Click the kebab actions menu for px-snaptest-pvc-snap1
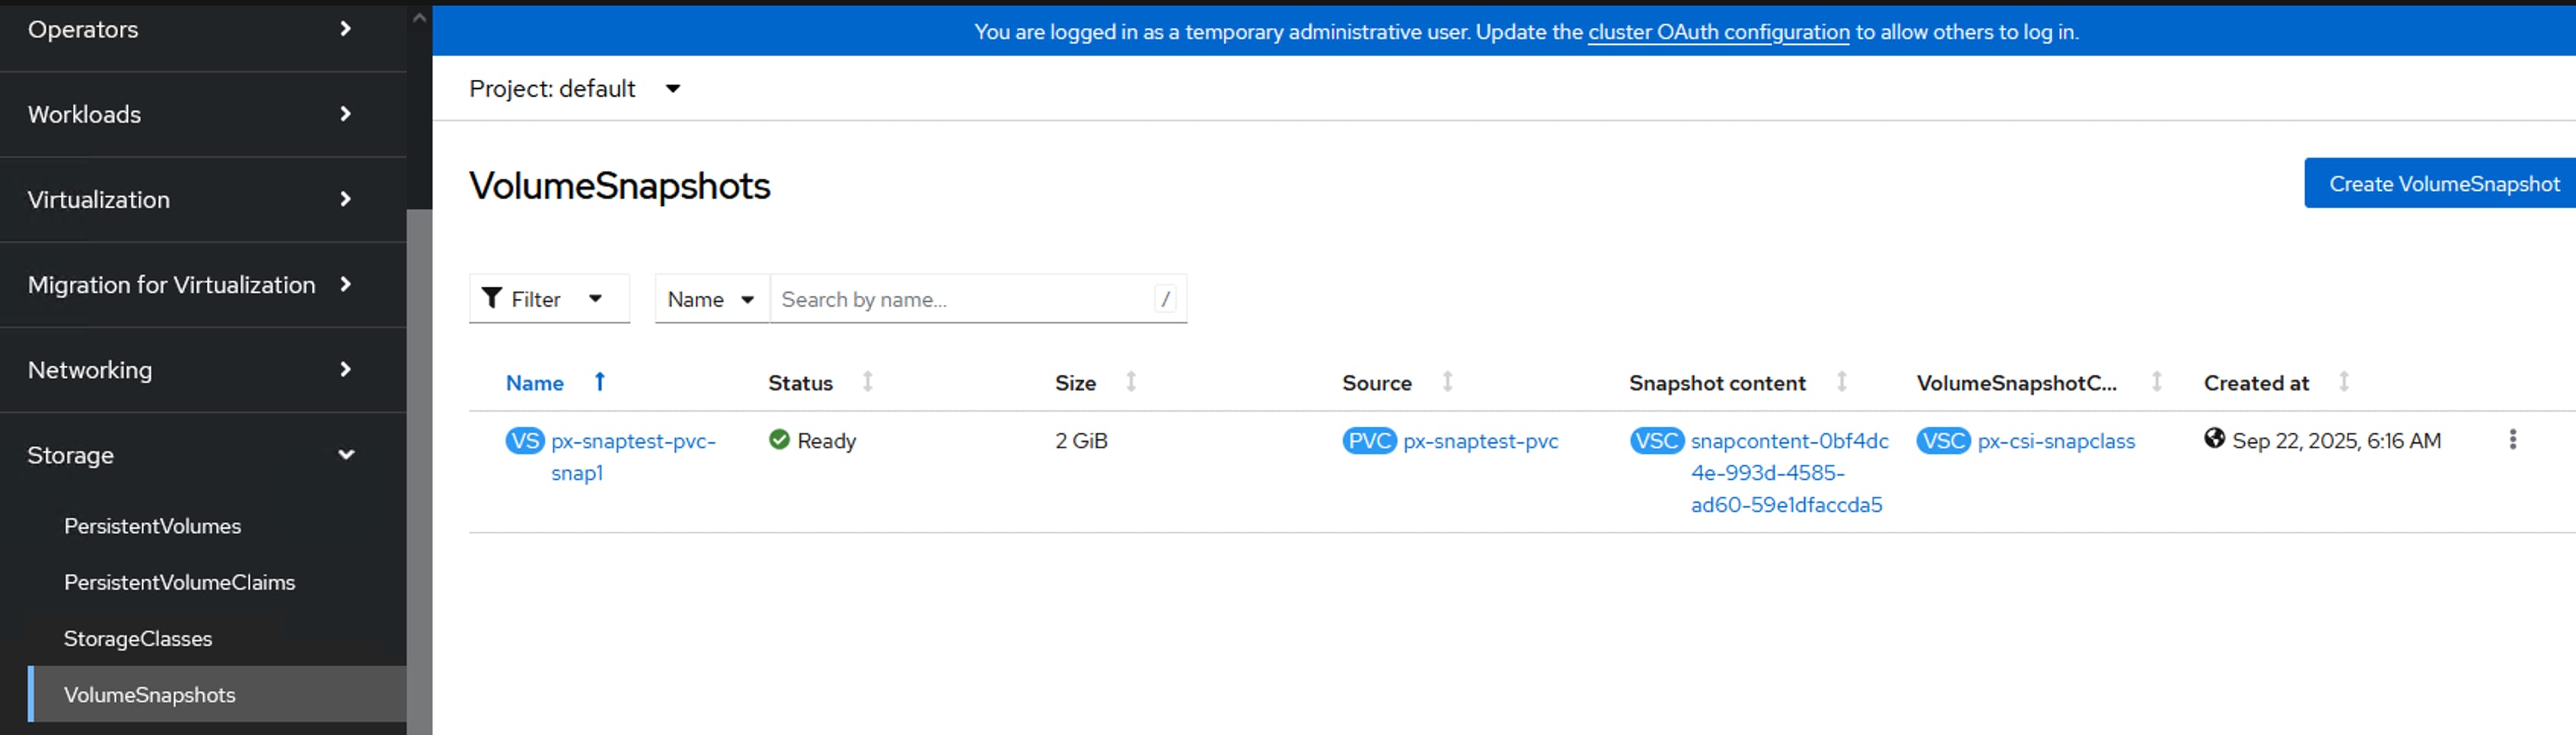Screen dimensions: 2576x735 click(2512, 440)
